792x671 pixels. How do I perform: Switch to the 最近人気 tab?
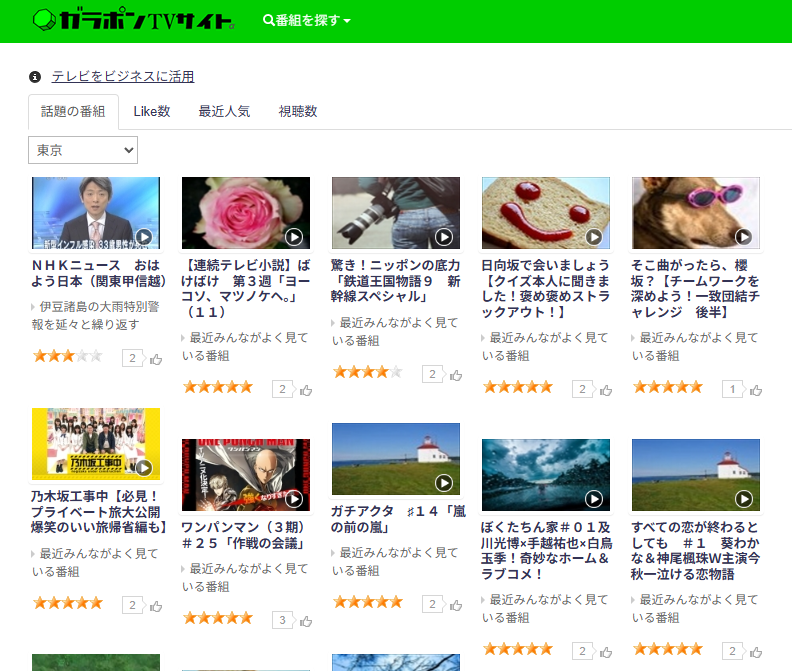pyautogui.click(x=224, y=111)
